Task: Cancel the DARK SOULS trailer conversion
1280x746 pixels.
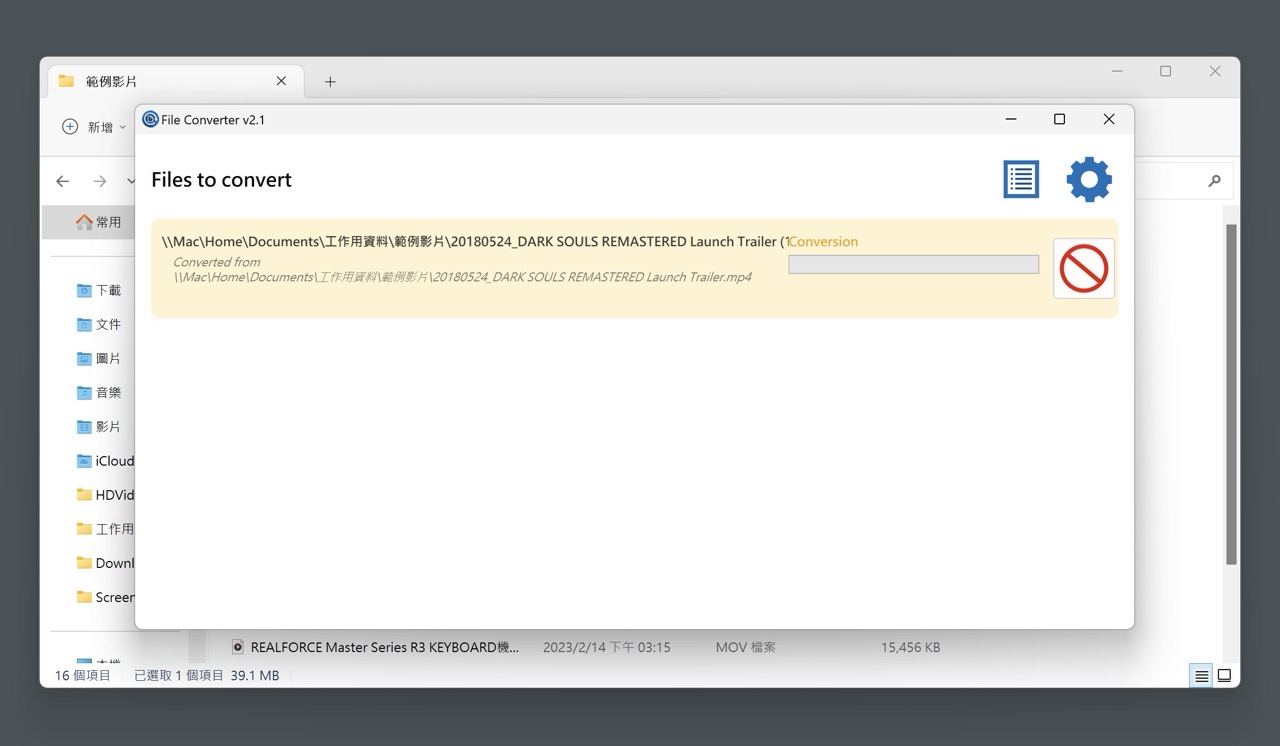Action: [1084, 268]
